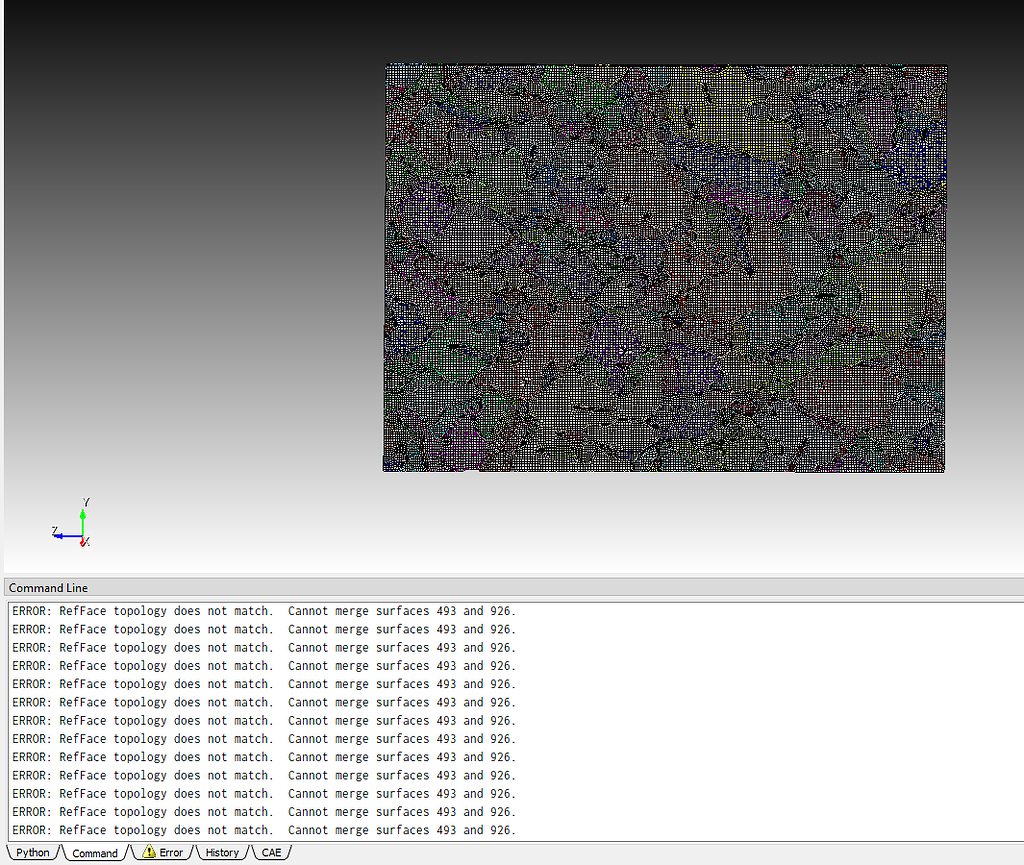Viewport: 1024px width, 865px height.
Task: Open the Error tab with warning icon
Action: 163,853
